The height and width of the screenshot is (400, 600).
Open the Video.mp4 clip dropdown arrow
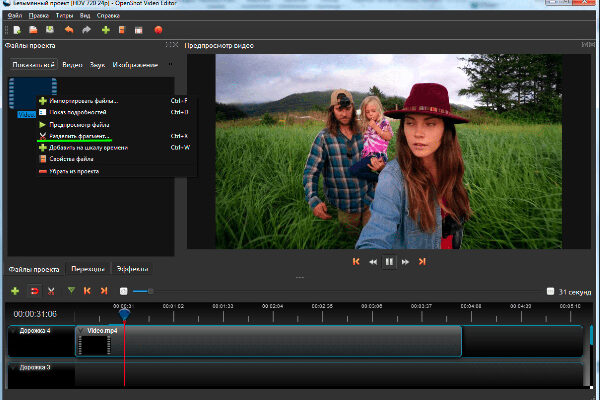[x=82, y=330]
